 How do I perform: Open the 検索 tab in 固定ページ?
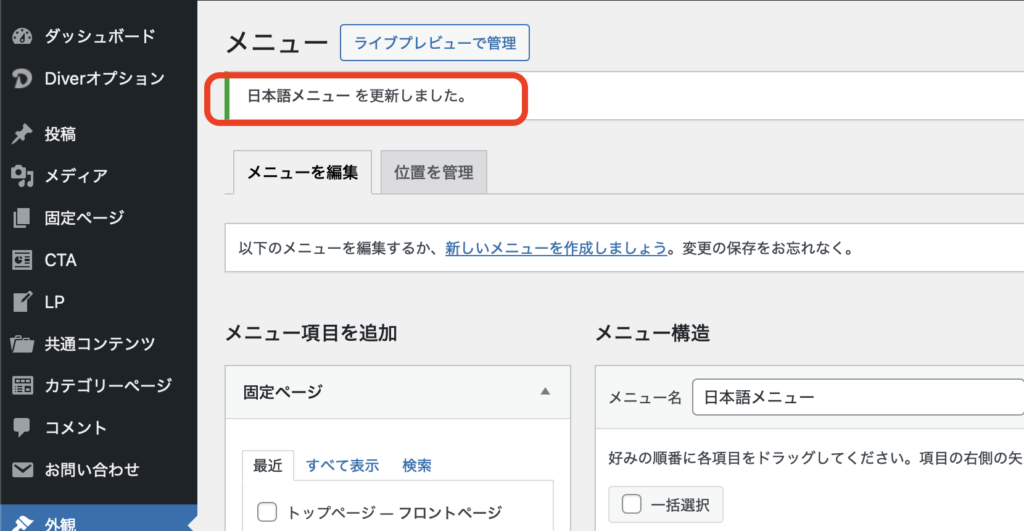point(417,466)
